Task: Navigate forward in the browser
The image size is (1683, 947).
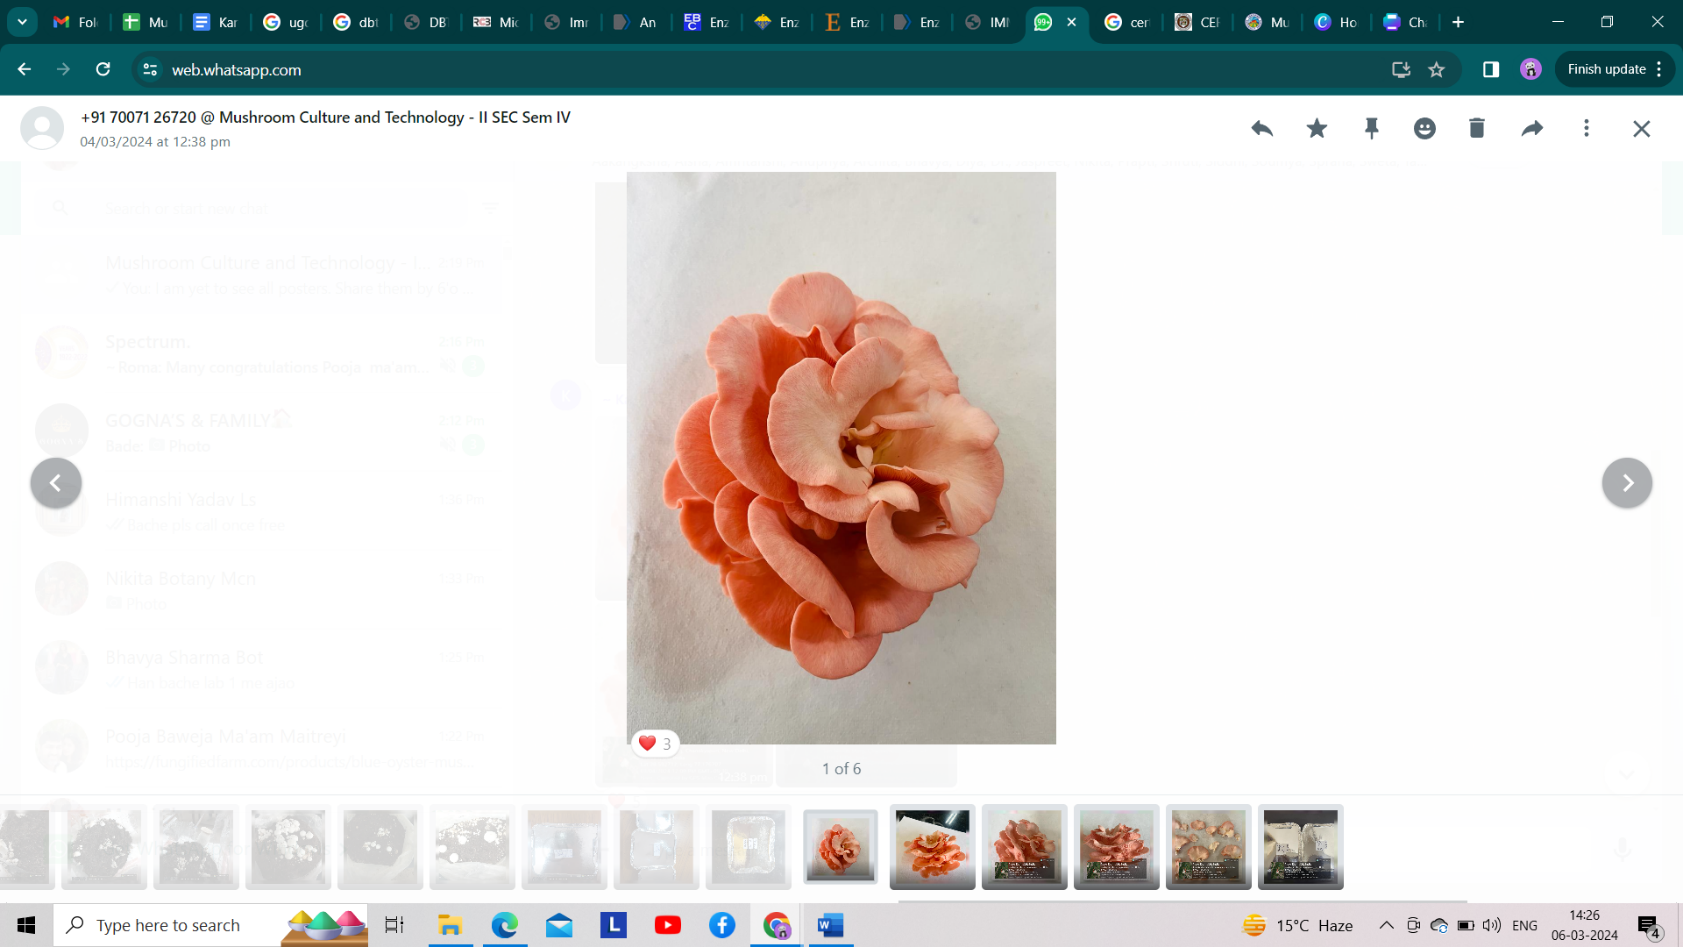Action: [x=63, y=69]
